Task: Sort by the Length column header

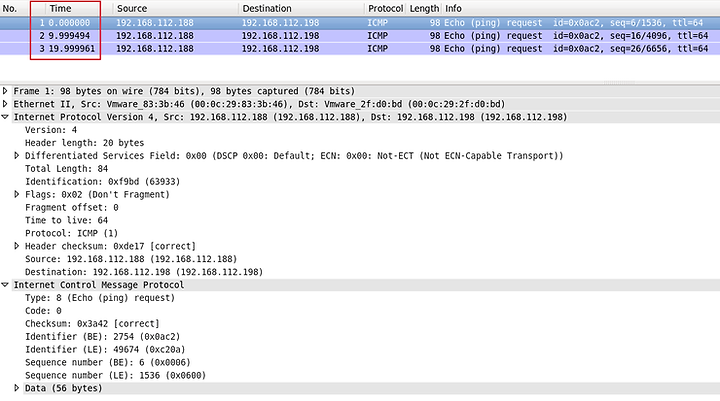Action: (x=424, y=8)
